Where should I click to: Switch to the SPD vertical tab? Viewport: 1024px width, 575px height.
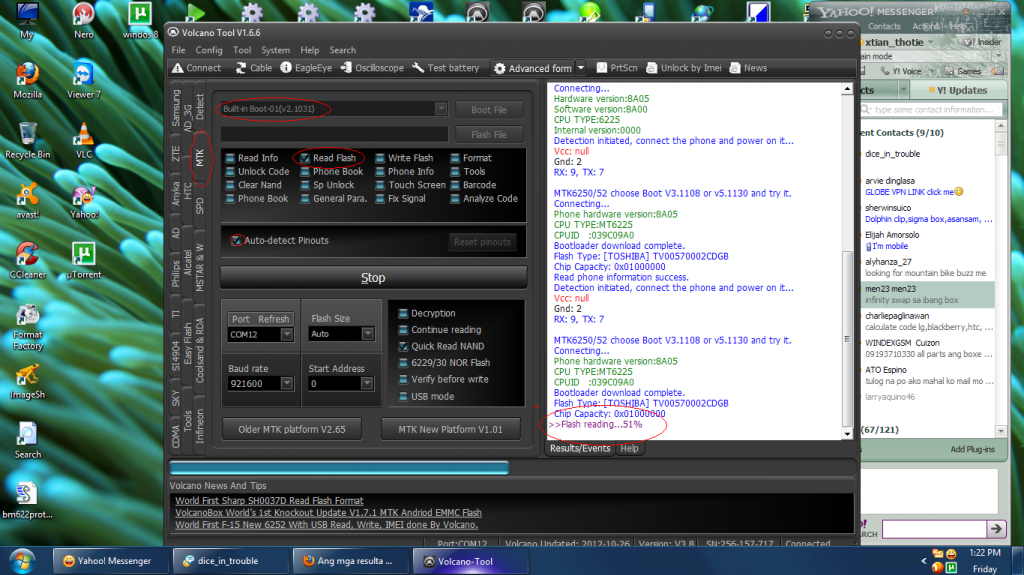click(200, 206)
